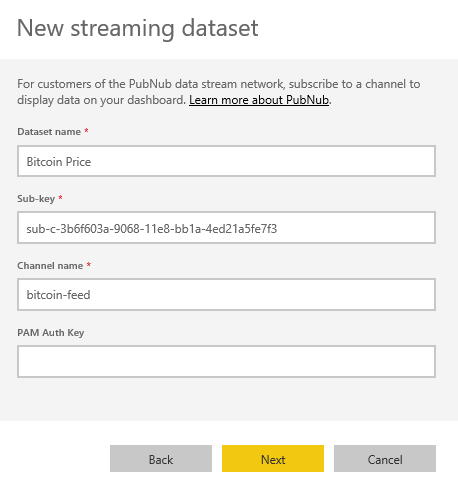The image size is (458, 500).
Task: Click the Dataset name label
Action: pyautogui.click(x=49, y=132)
